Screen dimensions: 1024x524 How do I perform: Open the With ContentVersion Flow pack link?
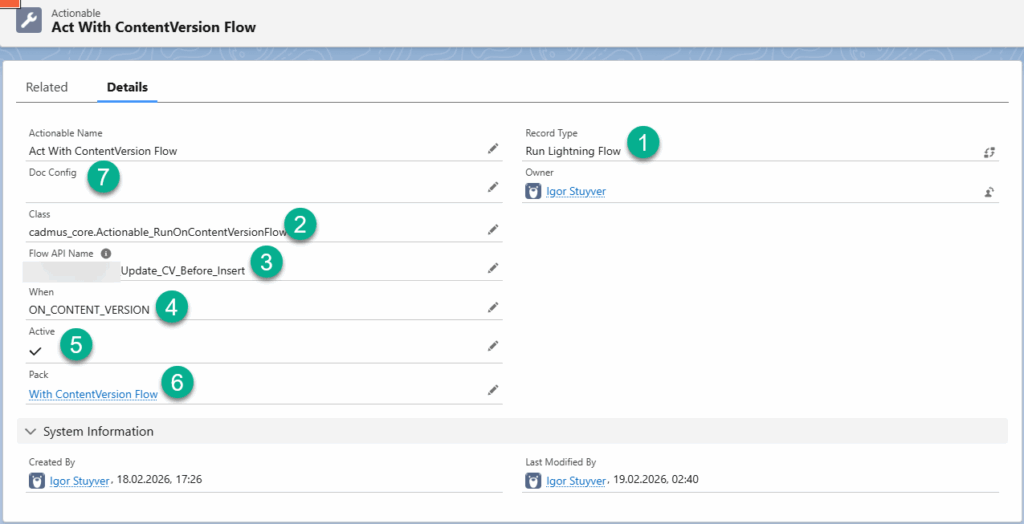[93, 394]
